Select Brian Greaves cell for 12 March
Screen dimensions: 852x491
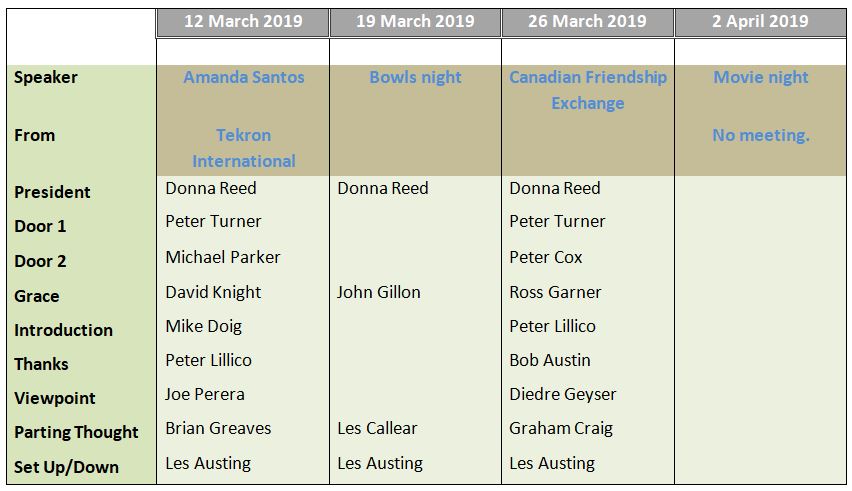click(218, 428)
